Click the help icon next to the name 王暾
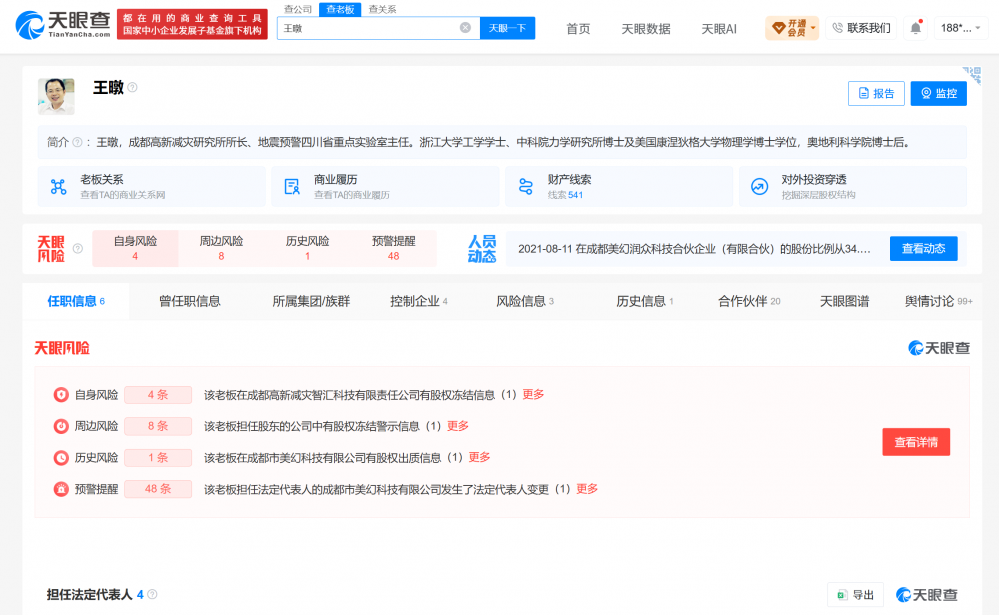This screenshot has height=615, width=999. point(133,87)
